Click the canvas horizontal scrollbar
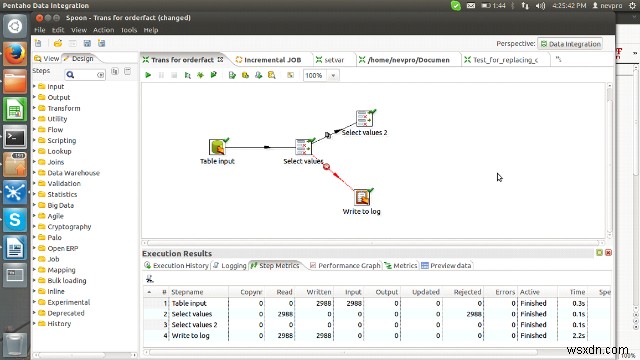The image size is (640, 360). tap(373, 243)
